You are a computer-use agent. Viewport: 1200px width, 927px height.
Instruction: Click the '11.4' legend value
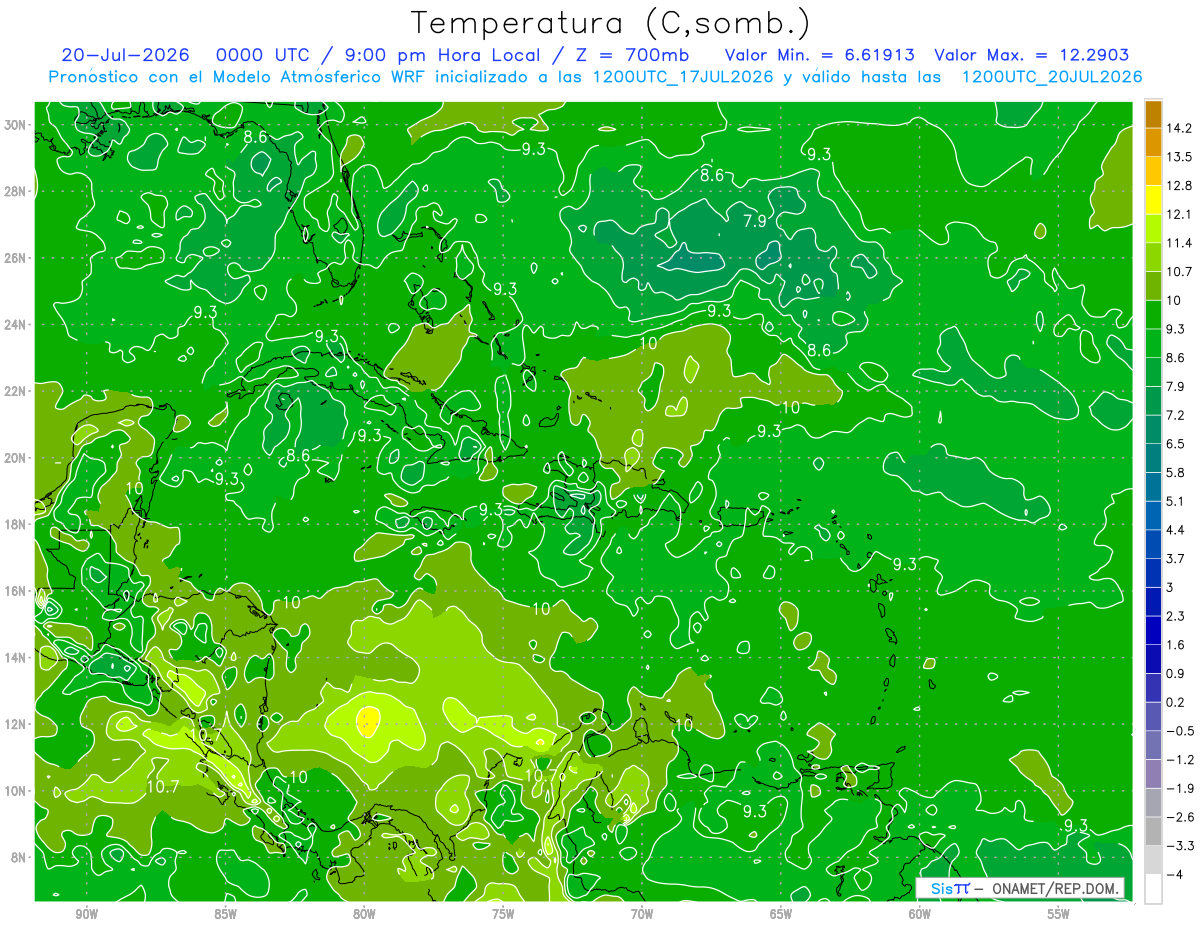coord(1179,243)
